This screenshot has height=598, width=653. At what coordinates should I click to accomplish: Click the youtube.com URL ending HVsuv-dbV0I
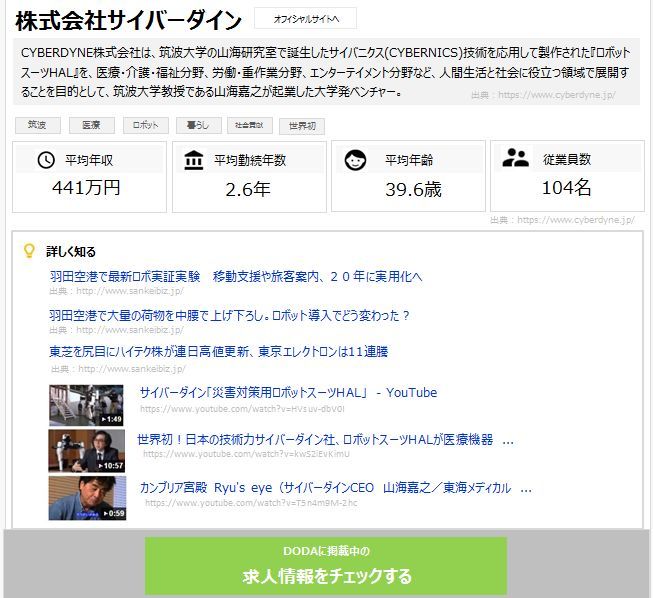point(242,409)
